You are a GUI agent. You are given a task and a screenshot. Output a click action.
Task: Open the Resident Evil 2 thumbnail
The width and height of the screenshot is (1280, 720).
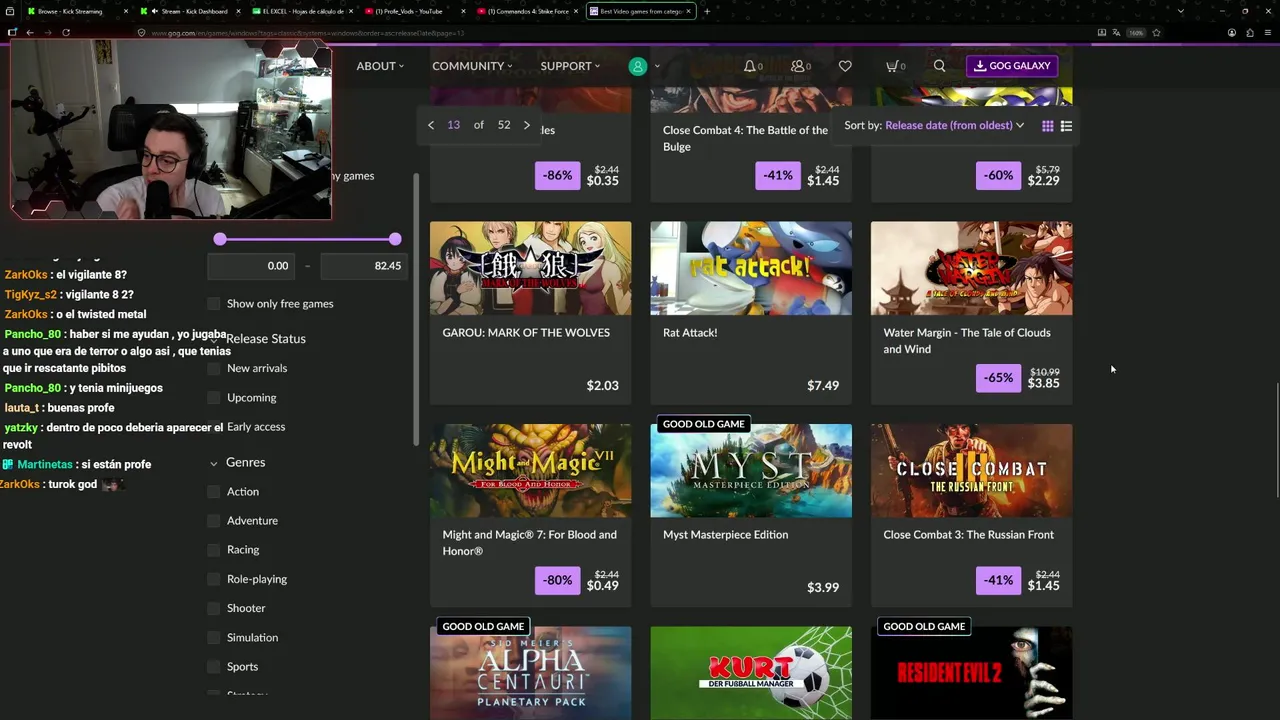971,673
